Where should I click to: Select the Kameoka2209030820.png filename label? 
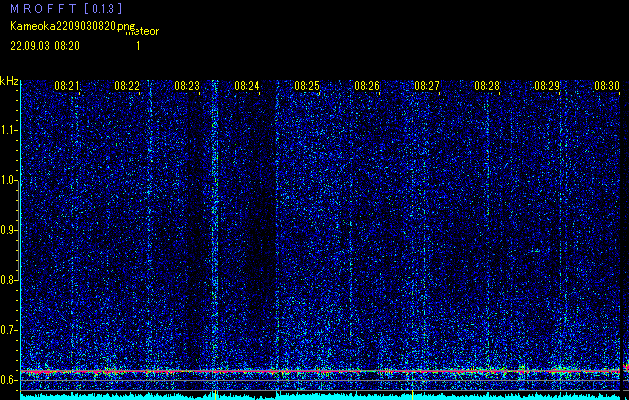(x=74, y=26)
